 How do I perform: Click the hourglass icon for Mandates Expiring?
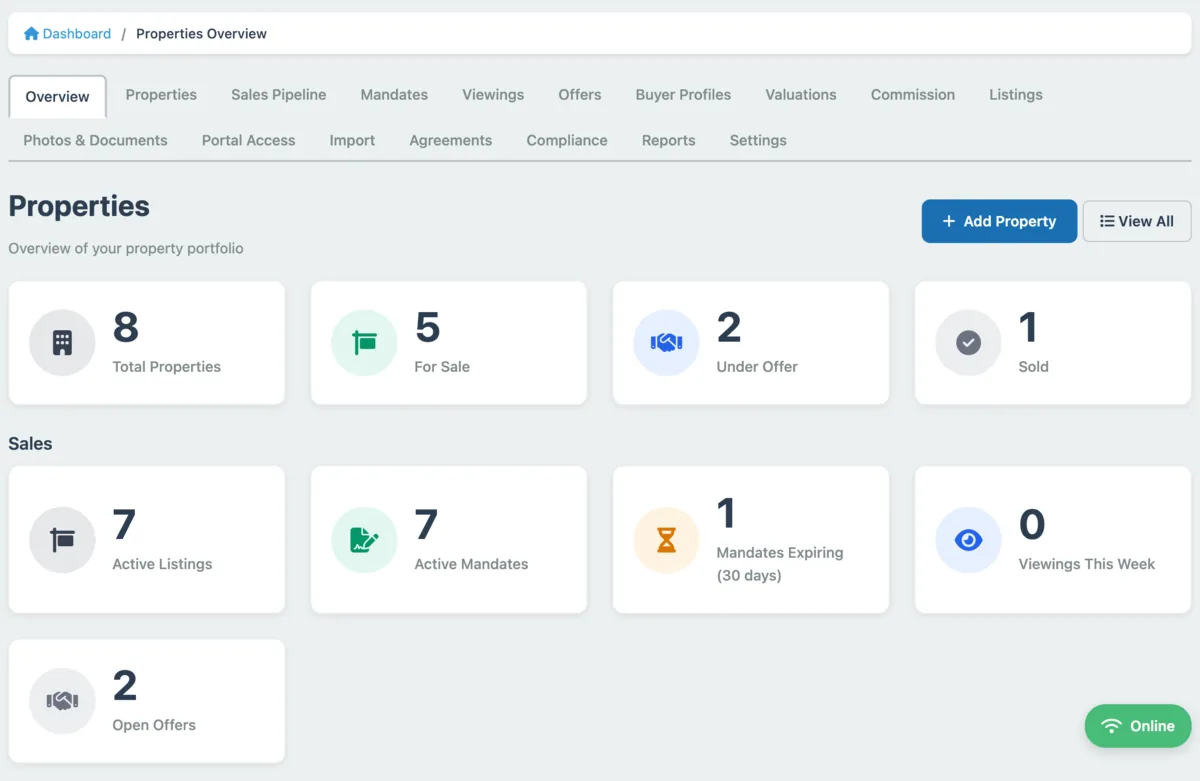pyautogui.click(x=666, y=540)
